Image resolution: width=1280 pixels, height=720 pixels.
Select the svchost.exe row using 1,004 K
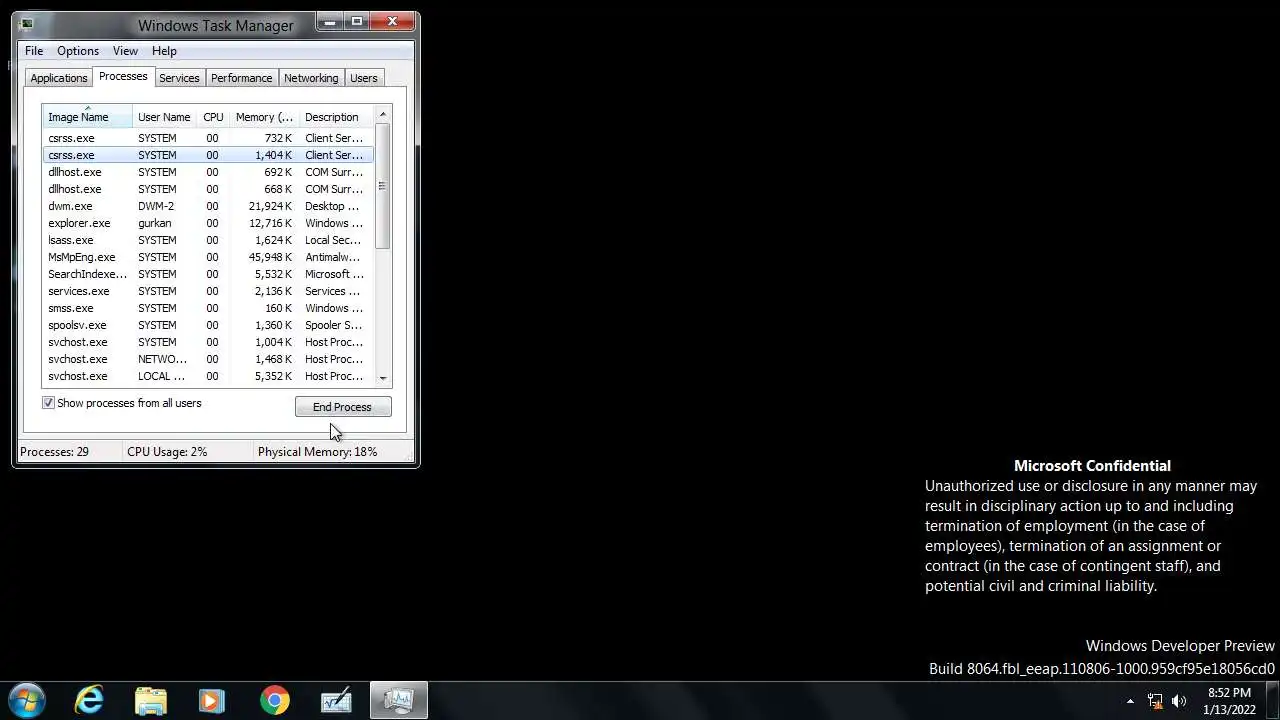[x=208, y=342]
